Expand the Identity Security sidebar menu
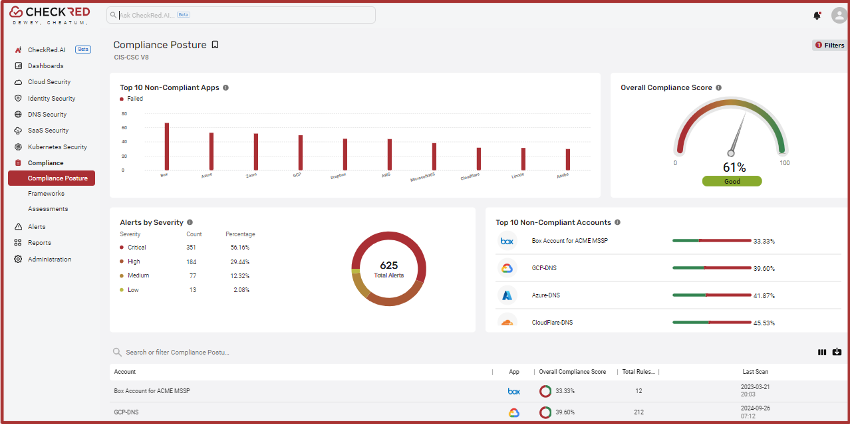Screen dimensions: 850x424 pyautogui.click(x=50, y=98)
